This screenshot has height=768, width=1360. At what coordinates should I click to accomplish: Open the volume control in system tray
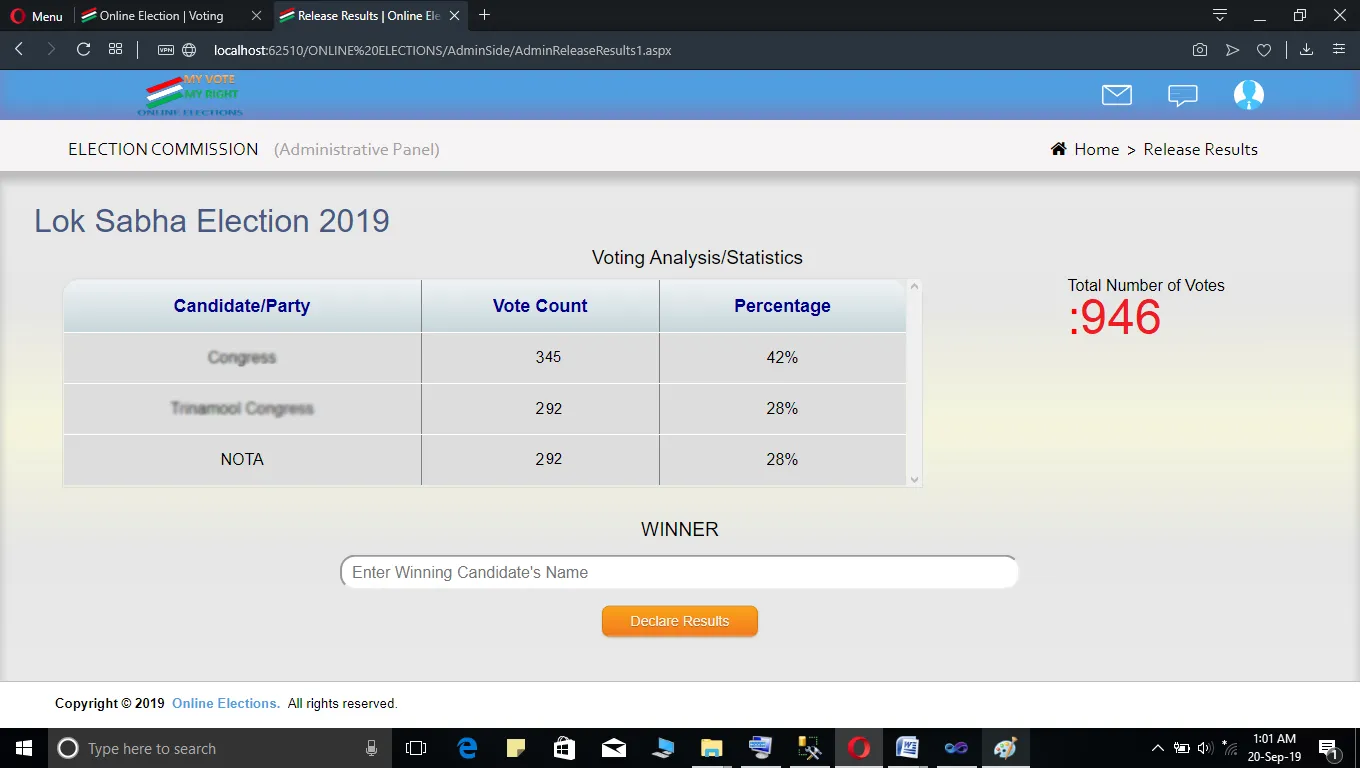(1203, 748)
